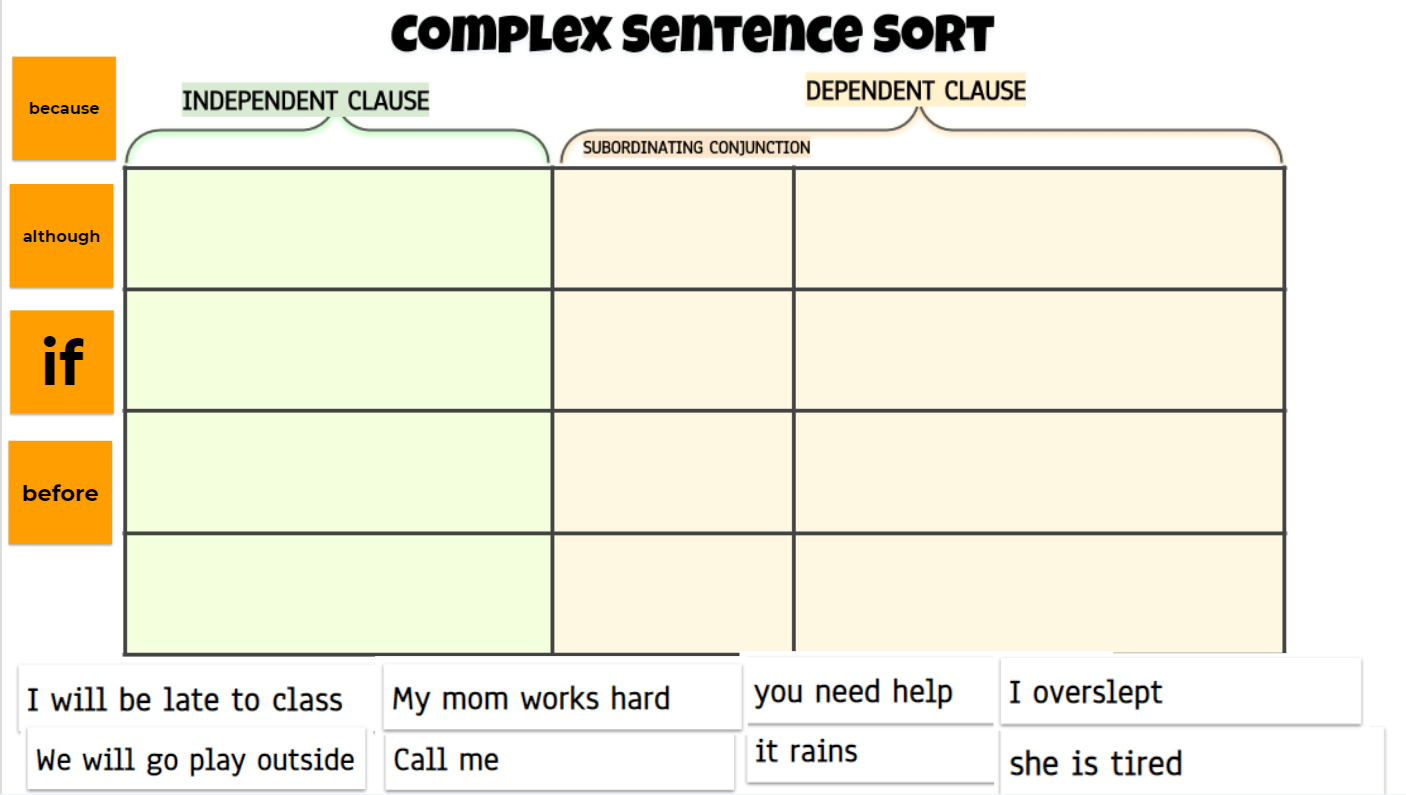The image size is (1406, 795).
Task: Click the 'My mom works hard' card
Action: pos(562,697)
